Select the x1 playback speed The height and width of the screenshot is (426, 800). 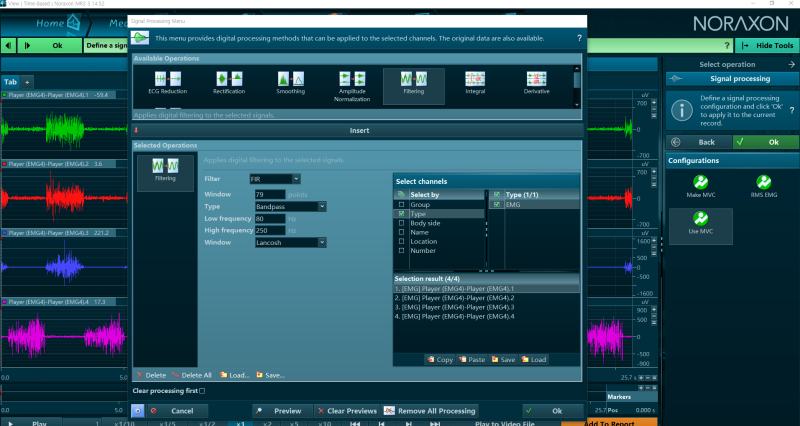pyautogui.click(x=240, y=423)
